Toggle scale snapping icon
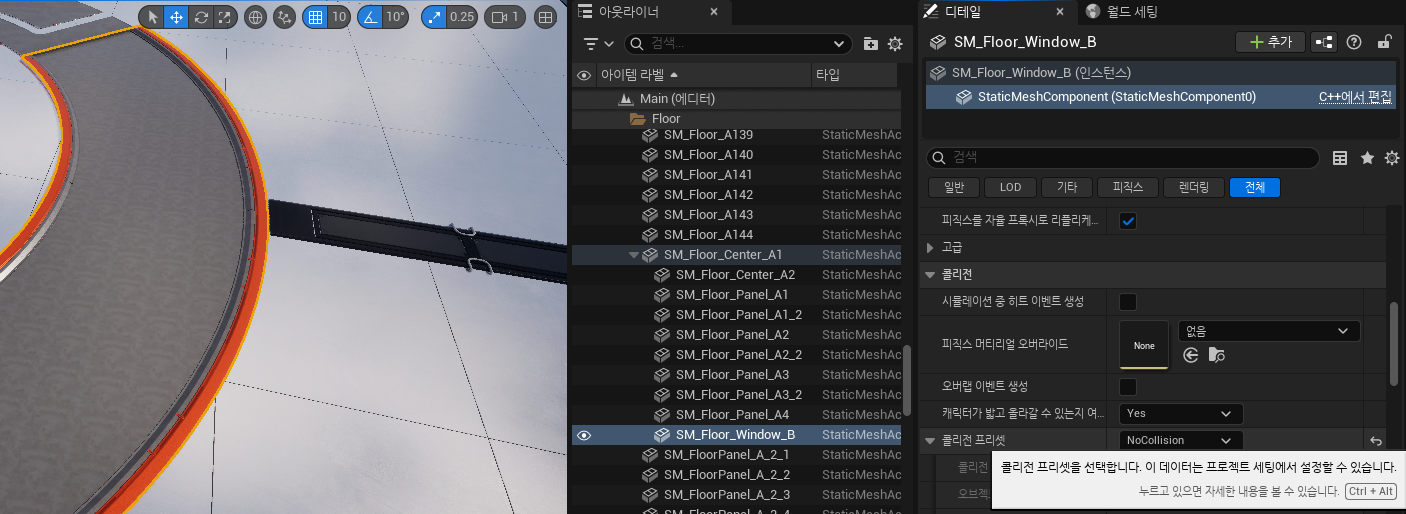 point(435,17)
